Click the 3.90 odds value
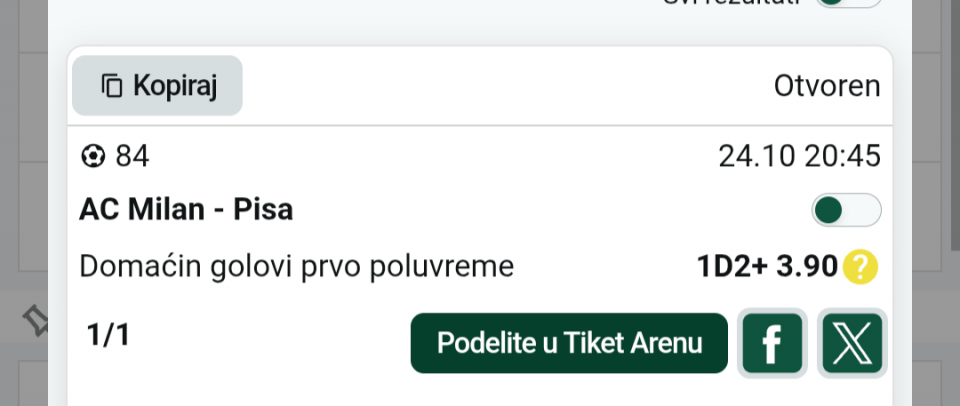Image resolution: width=960 pixels, height=406 pixels. tap(807, 266)
